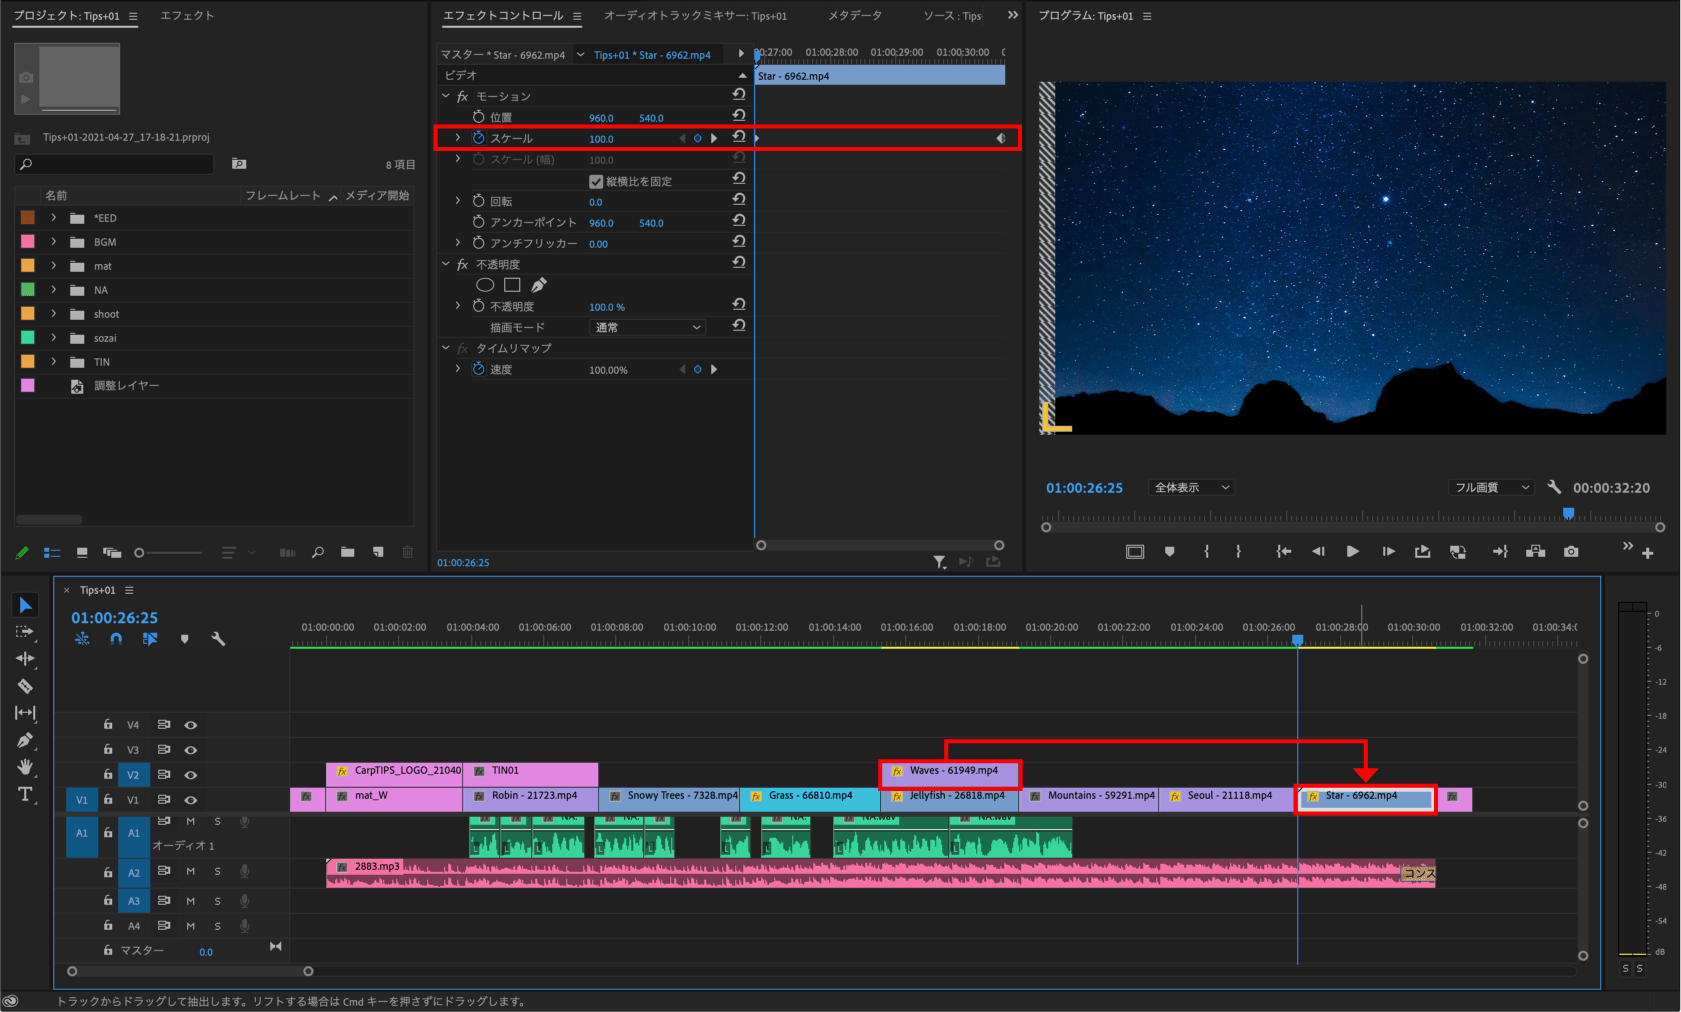Screen dimensions: 1681x1012
Task: Expand the sozai bin folder
Action: coord(54,338)
